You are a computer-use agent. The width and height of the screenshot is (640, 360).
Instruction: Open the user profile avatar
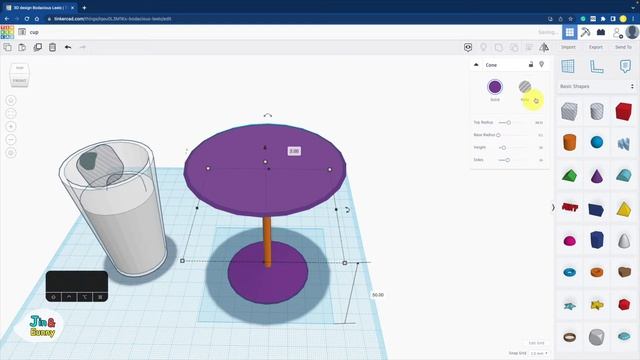pyautogui.click(x=632, y=32)
